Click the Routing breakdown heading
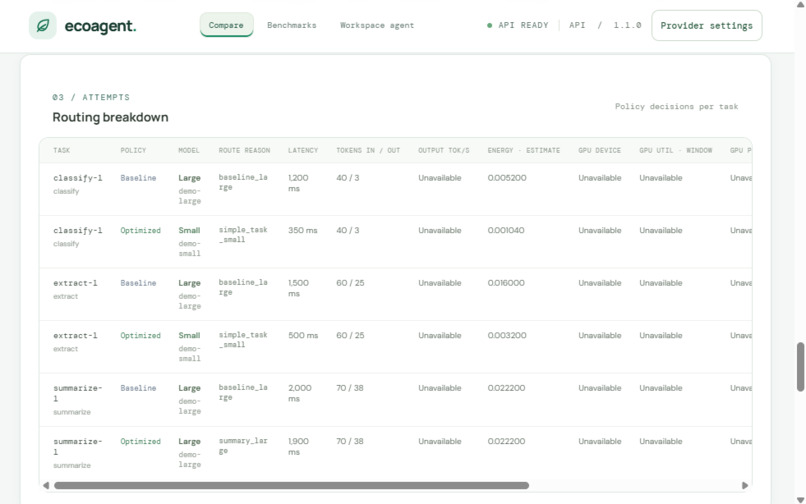Screen dimensions: 806x504 pyautogui.click(x=111, y=117)
